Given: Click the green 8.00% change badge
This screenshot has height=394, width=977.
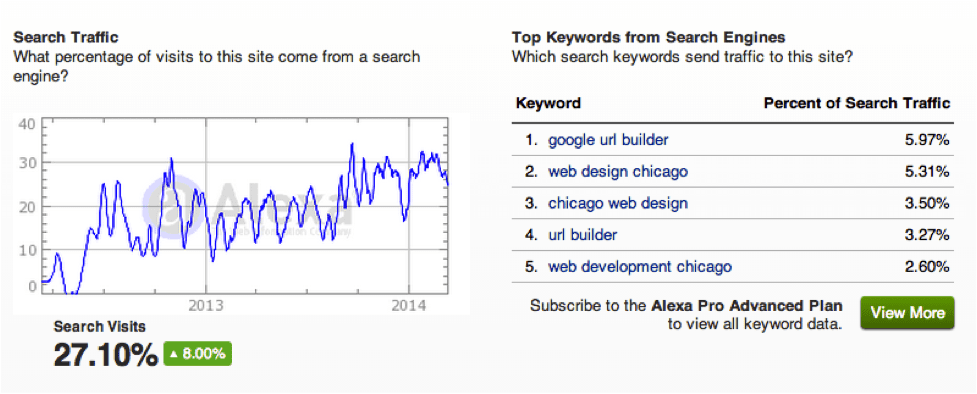Looking at the screenshot, I should [198, 354].
